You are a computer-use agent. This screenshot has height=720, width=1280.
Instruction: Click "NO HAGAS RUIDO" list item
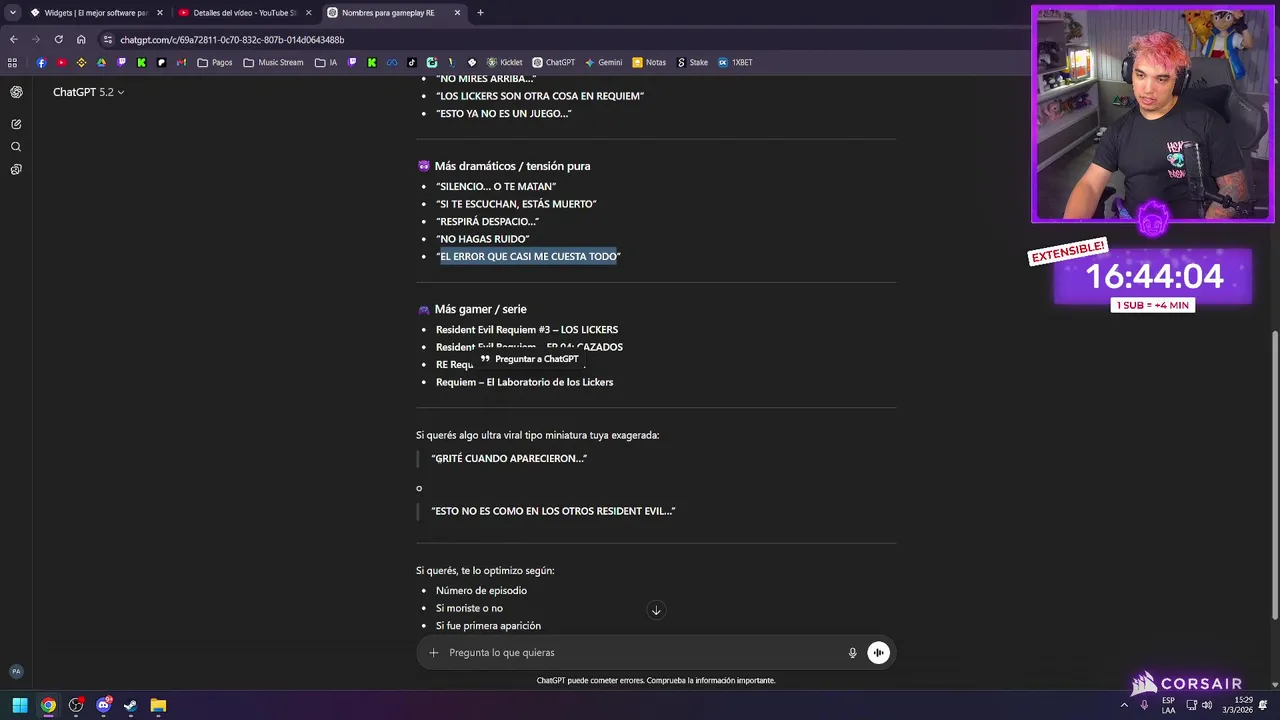click(x=483, y=239)
